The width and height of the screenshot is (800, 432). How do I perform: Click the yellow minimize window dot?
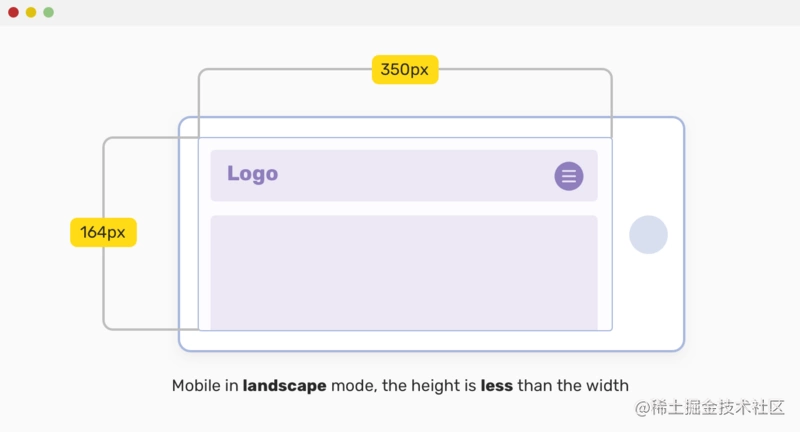point(31,12)
